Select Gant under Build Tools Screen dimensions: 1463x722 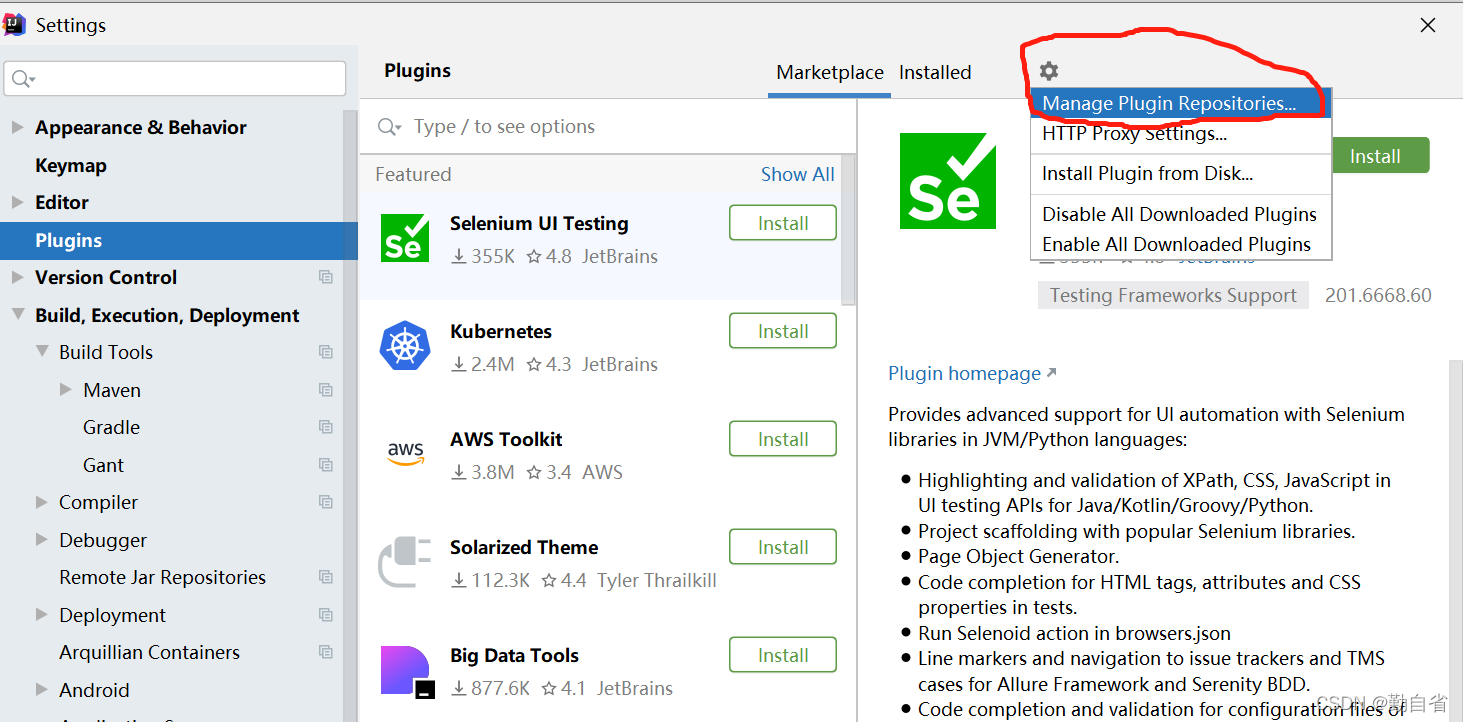pos(104,465)
